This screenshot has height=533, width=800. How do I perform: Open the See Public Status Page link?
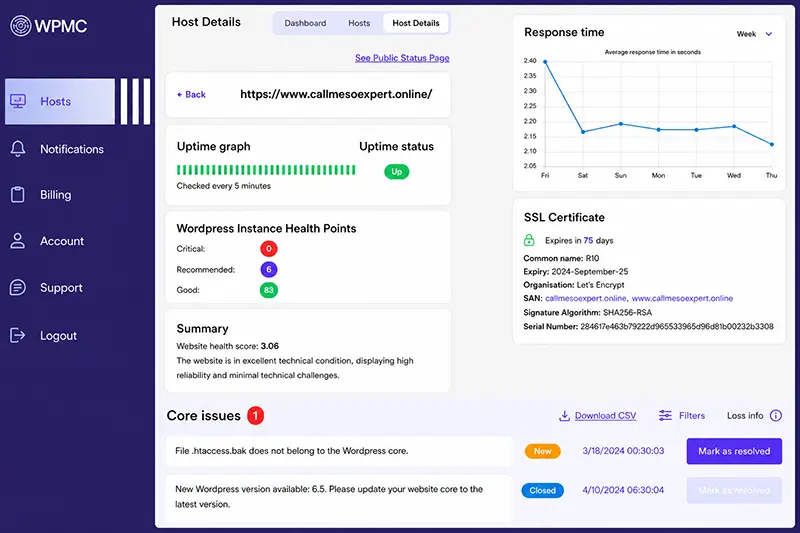(x=402, y=58)
